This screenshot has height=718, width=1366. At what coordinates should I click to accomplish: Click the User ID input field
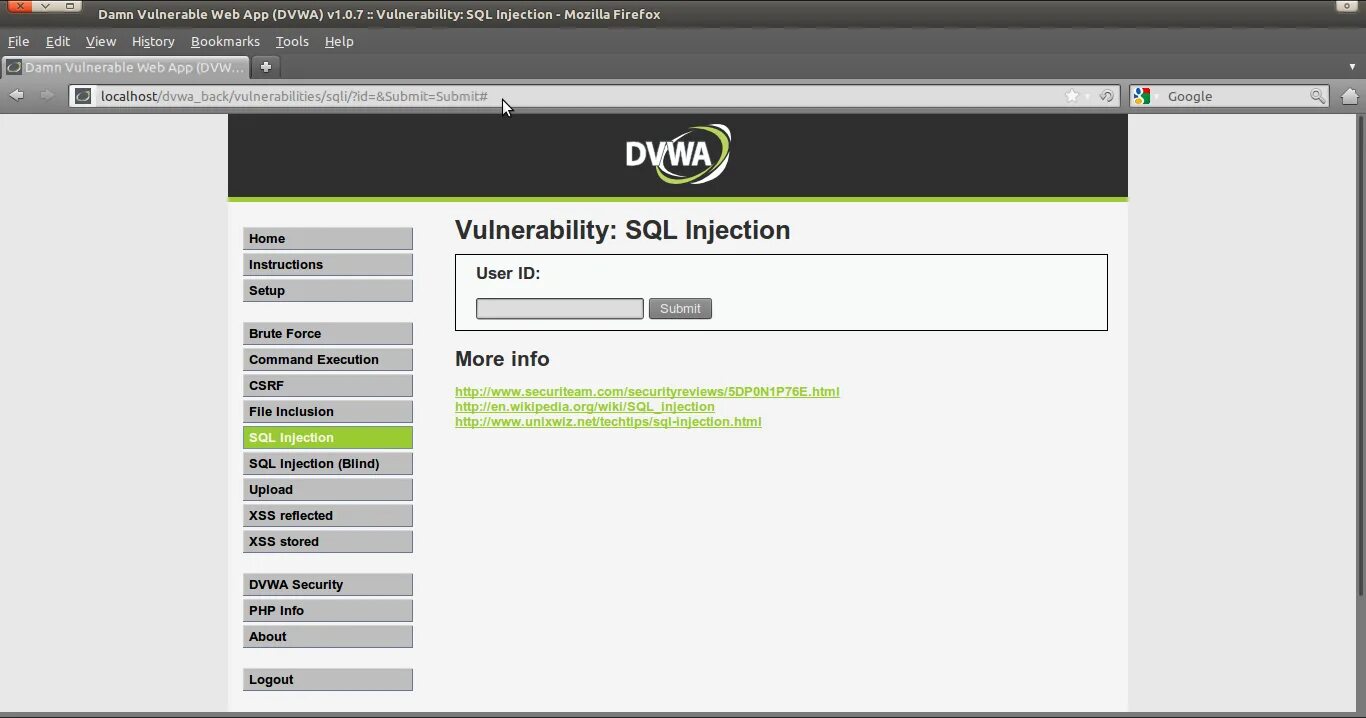point(560,308)
